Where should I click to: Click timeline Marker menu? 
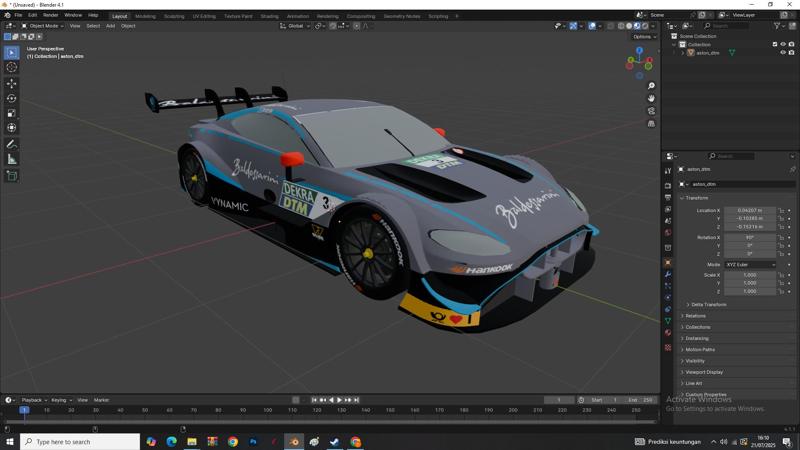click(101, 400)
